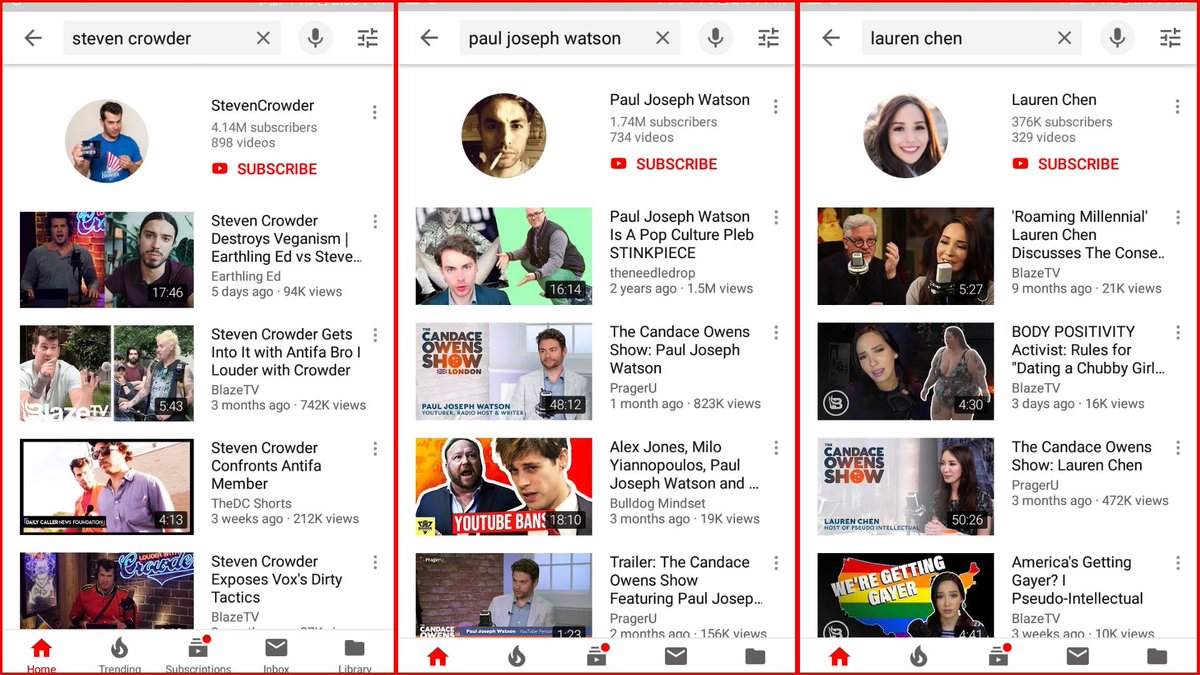The image size is (1200, 675).
Task: Open options menu for Lauren Chen channel
Action: pyautogui.click(x=1177, y=106)
